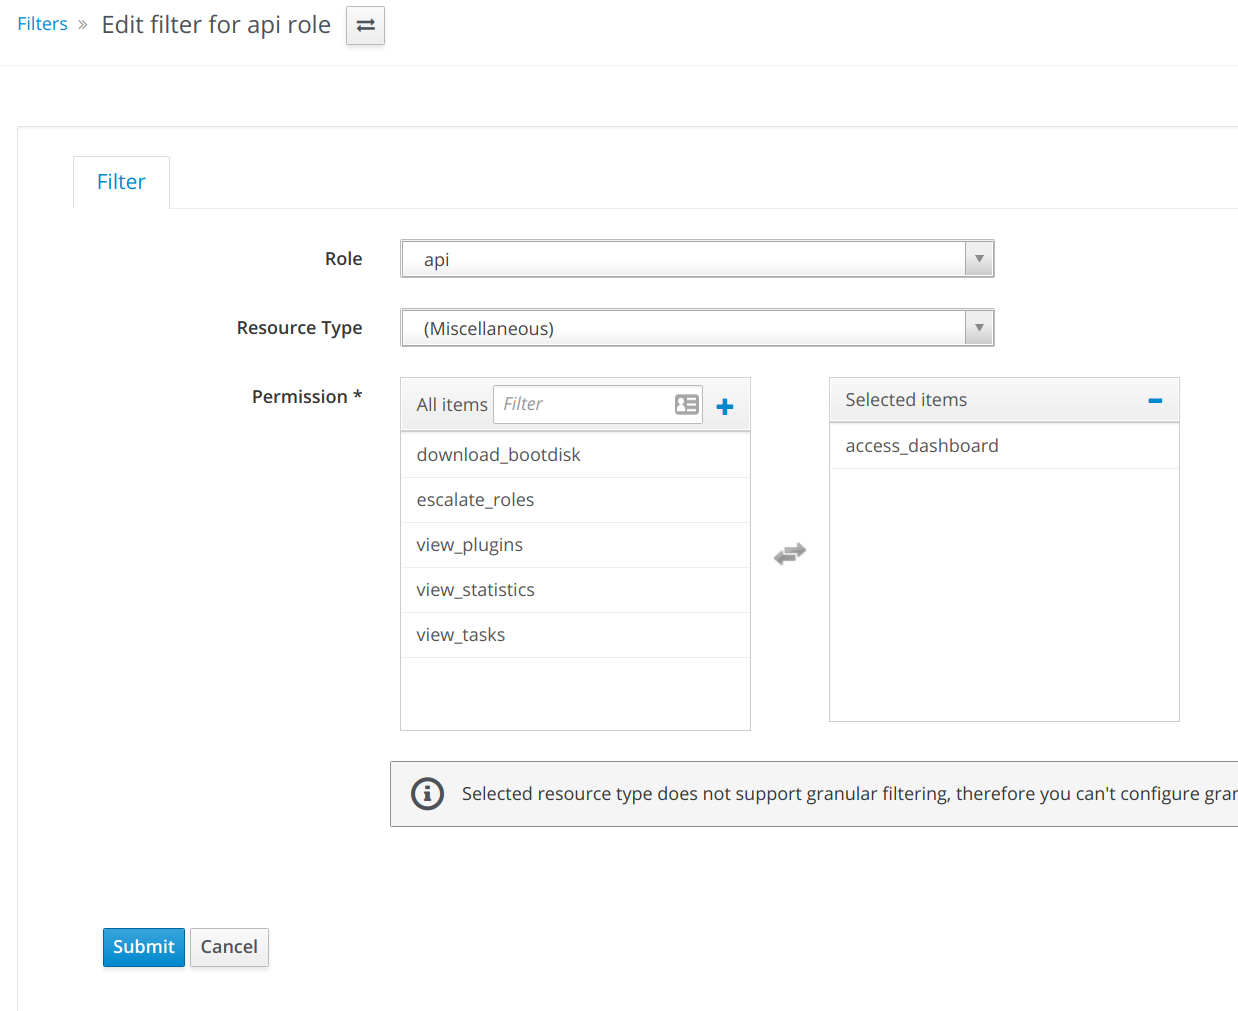Open the Role dropdown arrow
Image resolution: width=1238 pixels, height=1011 pixels.
pyautogui.click(x=979, y=259)
